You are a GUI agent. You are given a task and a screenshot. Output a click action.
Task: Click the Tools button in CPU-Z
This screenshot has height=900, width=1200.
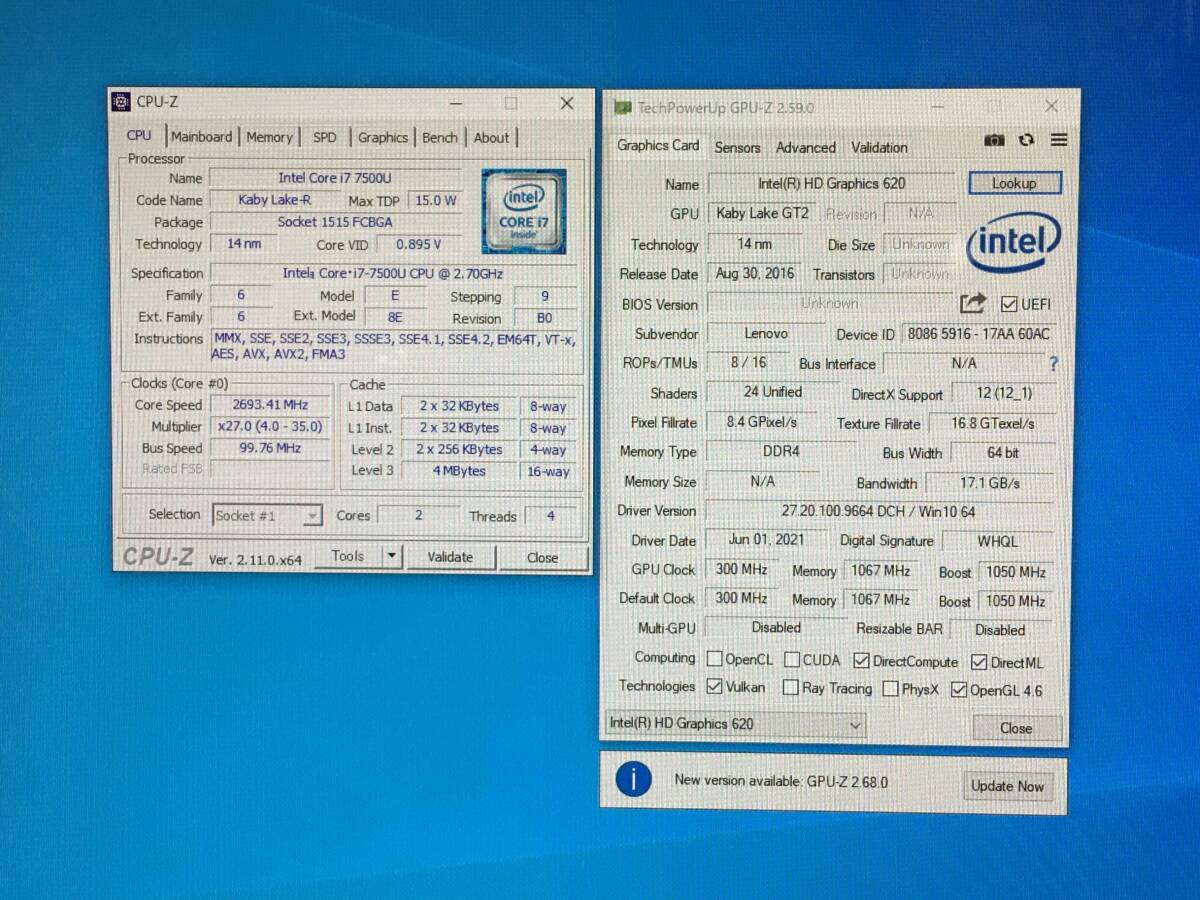[348, 556]
